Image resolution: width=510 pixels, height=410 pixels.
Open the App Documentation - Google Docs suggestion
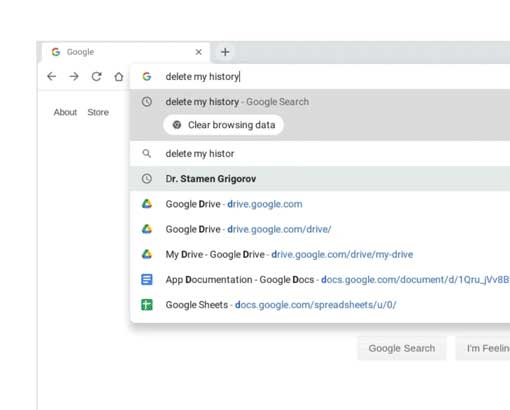pos(320,280)
